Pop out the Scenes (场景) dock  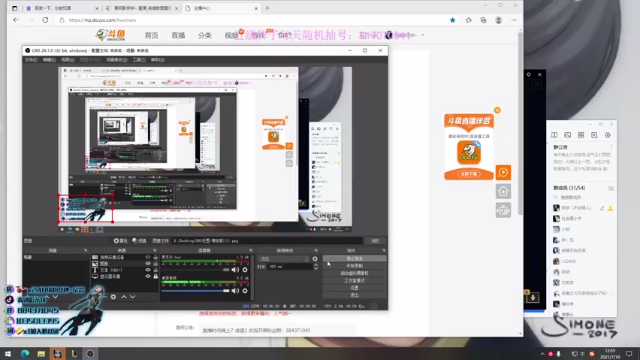[x=86, y=250]
